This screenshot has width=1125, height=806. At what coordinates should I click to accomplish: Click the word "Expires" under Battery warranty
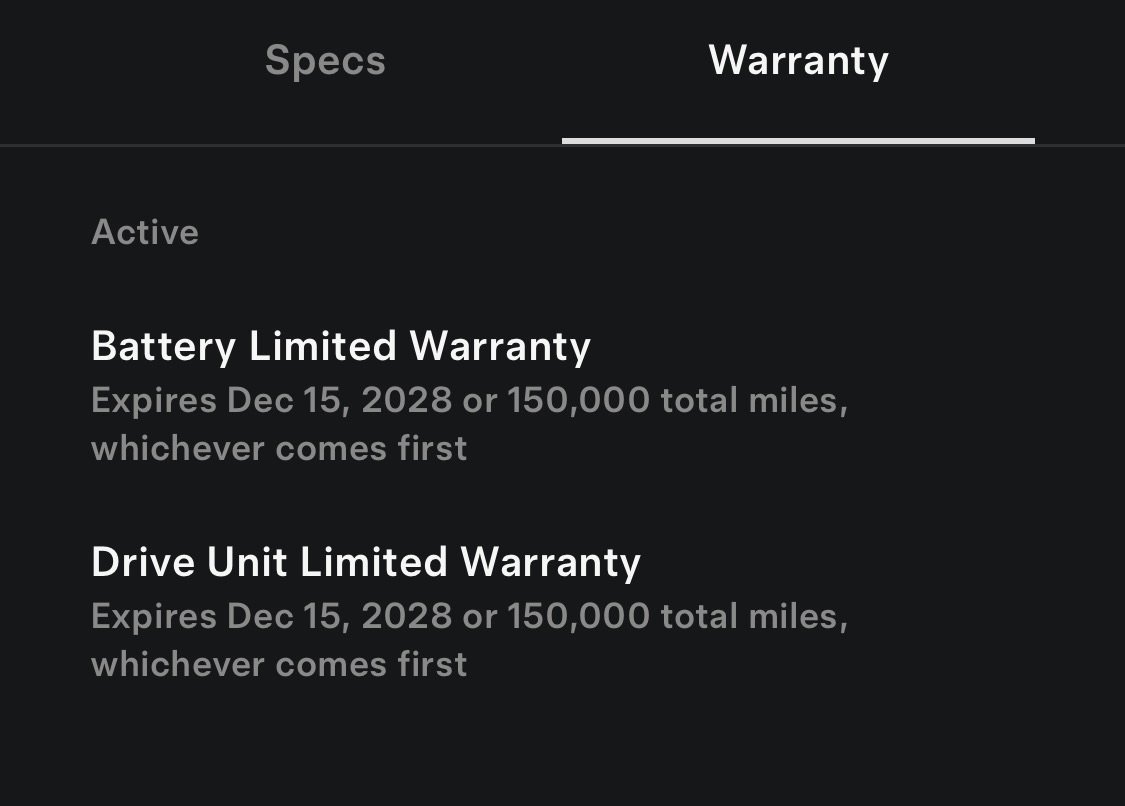(154, 400)
